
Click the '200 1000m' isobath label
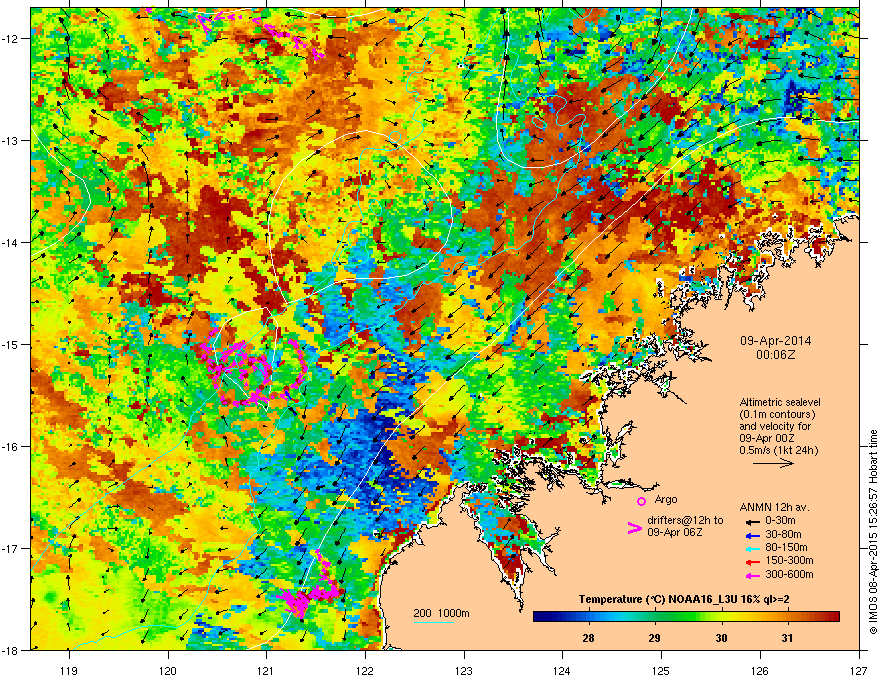point(442,613)
